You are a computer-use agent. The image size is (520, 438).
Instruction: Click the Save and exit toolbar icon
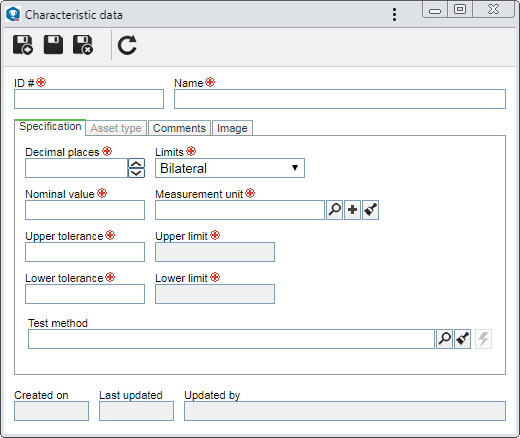(83, 45)
